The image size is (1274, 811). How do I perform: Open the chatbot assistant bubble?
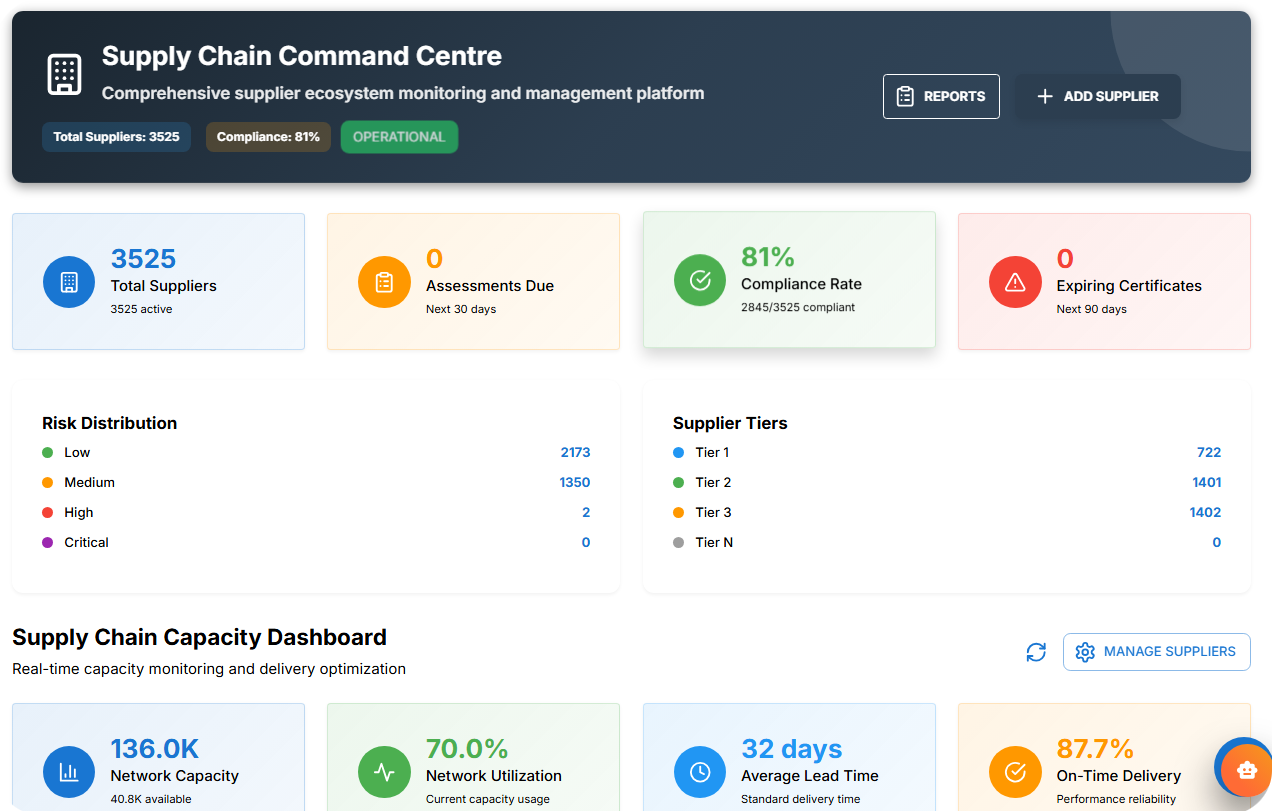point(1245,768)
